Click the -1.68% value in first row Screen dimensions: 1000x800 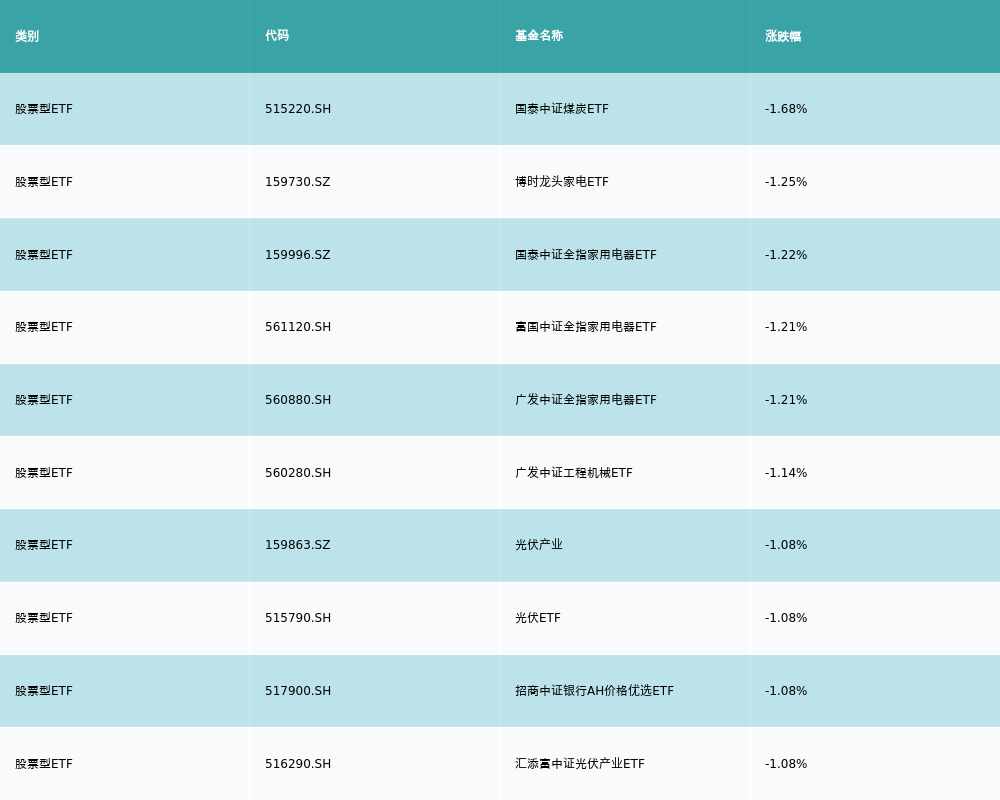(784, 109)
